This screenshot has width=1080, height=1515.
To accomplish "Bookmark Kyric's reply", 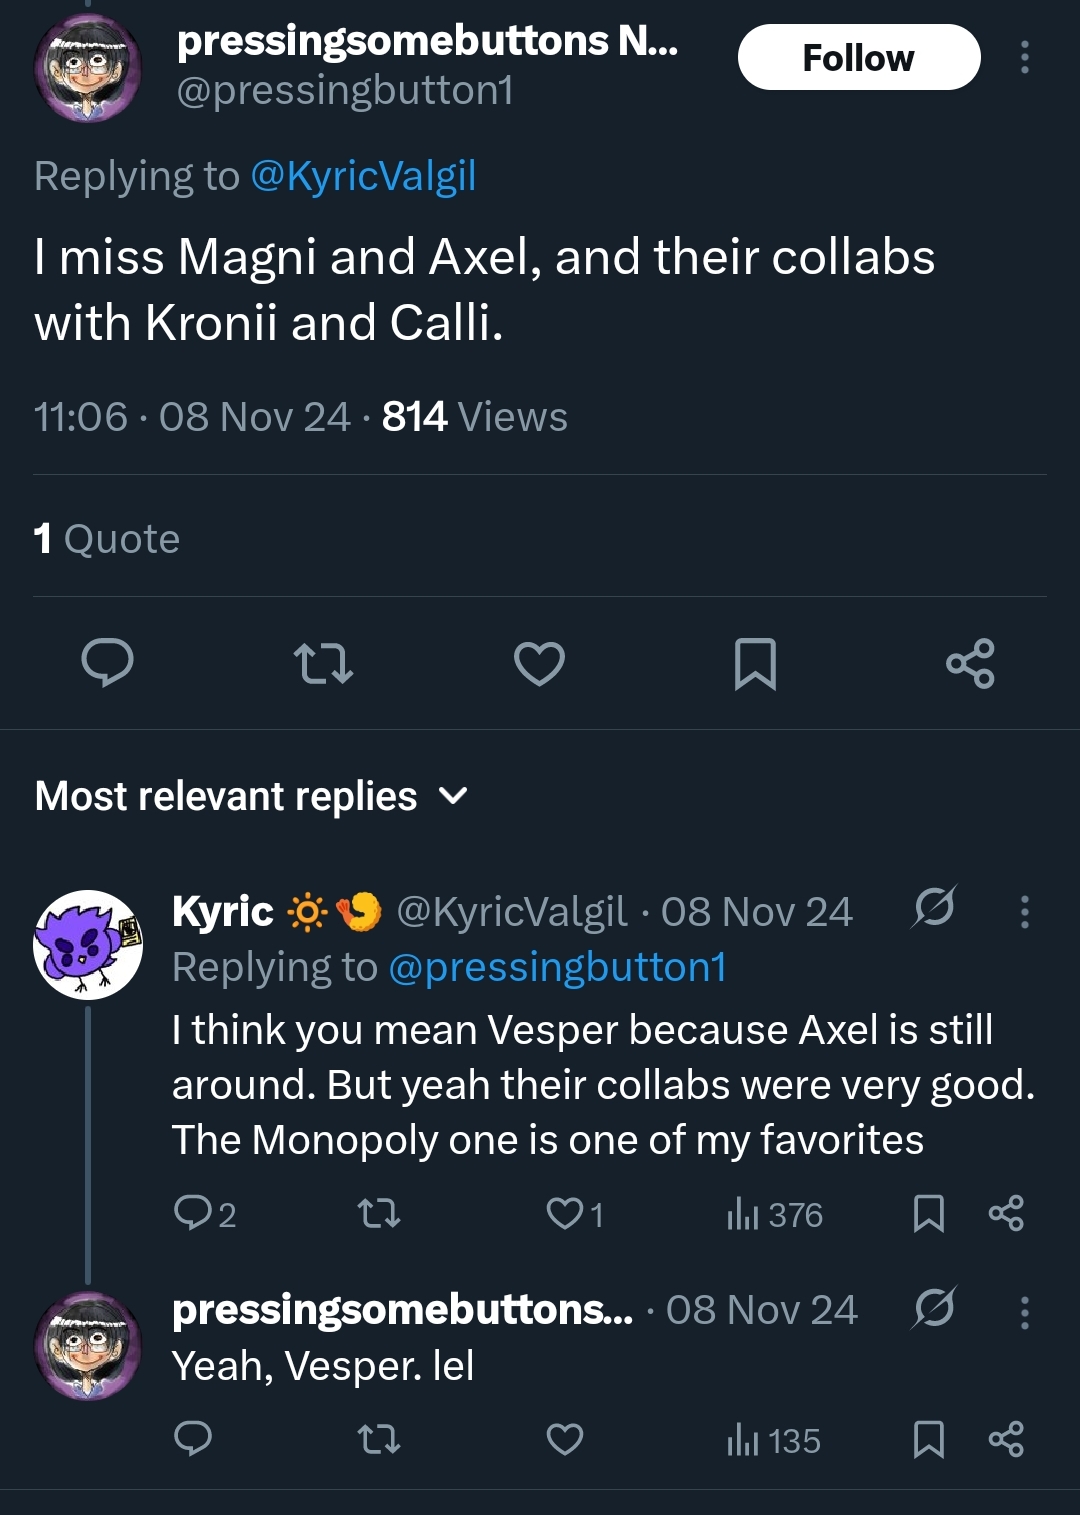I will coord(928,1214).
